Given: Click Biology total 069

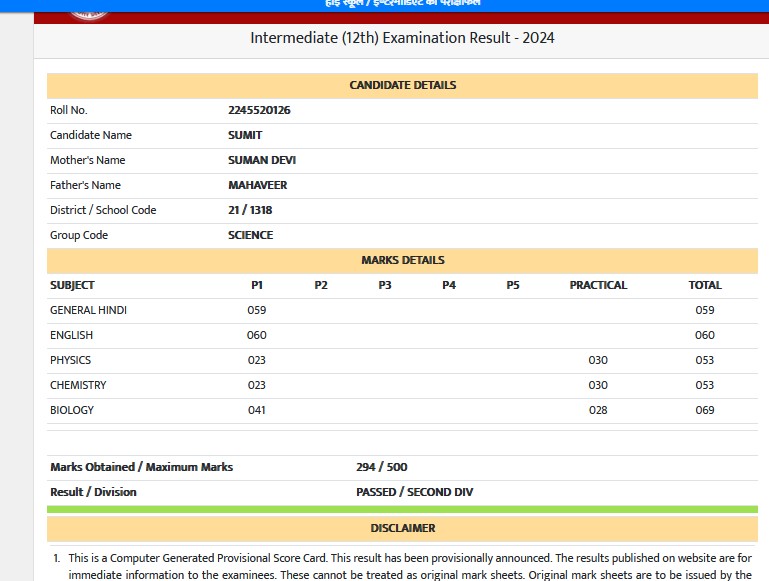Looking at the screenshot, I should [705, 410].
